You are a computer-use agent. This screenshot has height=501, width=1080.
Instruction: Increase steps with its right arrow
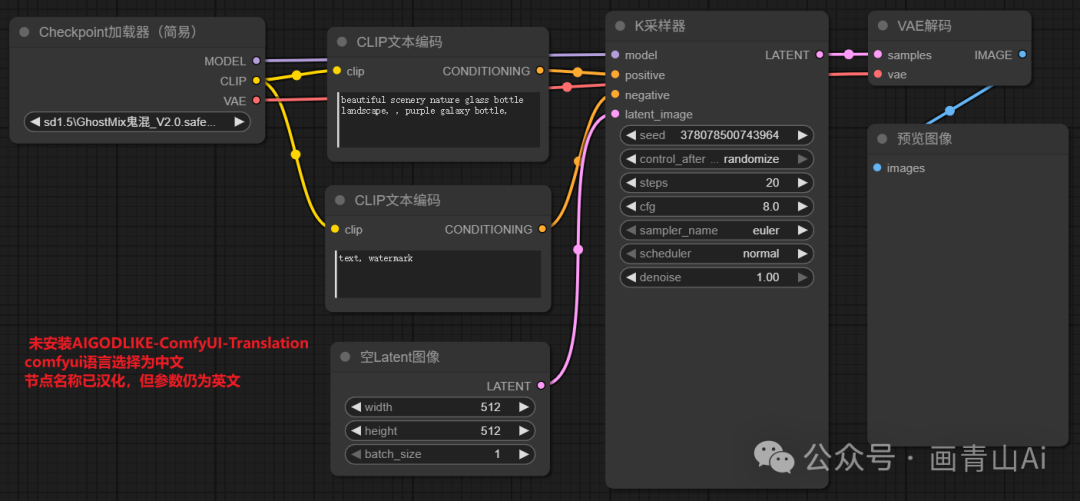(802, 183)
